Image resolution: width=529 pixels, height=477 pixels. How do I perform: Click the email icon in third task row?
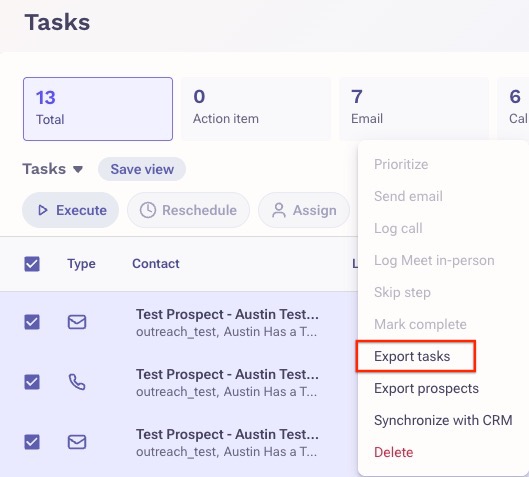pos(77,442)
